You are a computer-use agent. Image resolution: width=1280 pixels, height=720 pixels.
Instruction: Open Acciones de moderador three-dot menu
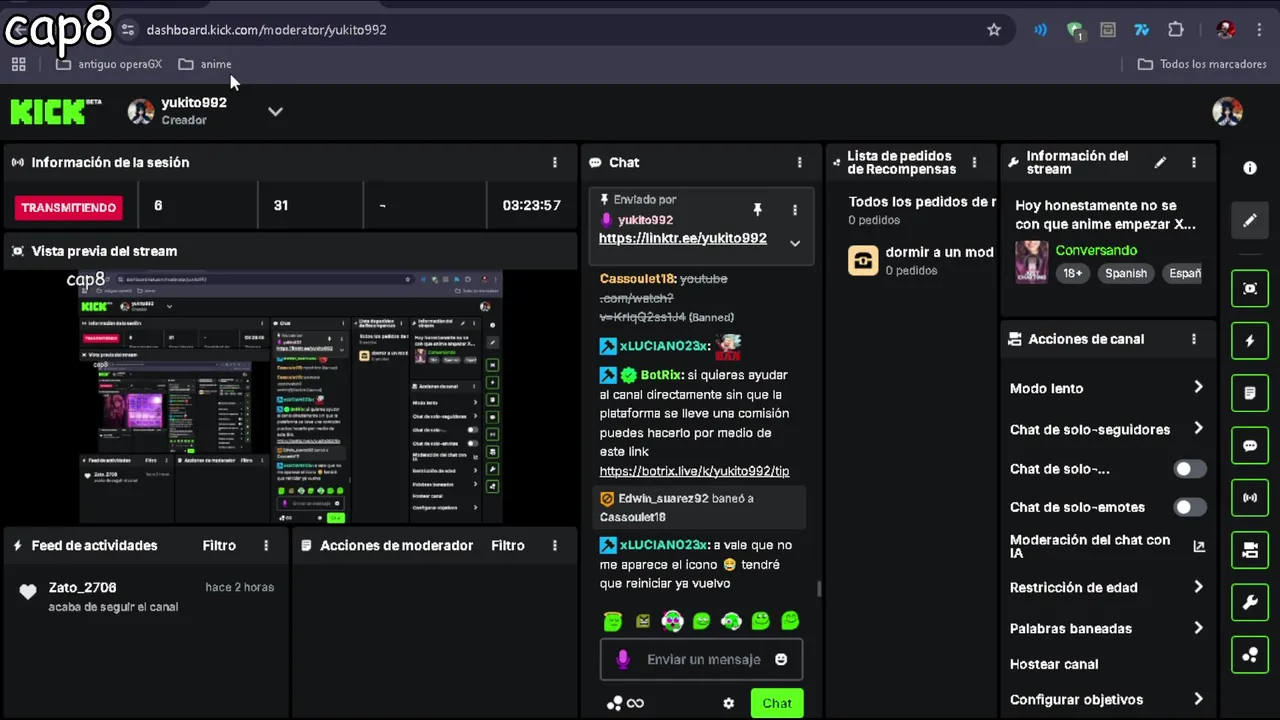point(555,545)
